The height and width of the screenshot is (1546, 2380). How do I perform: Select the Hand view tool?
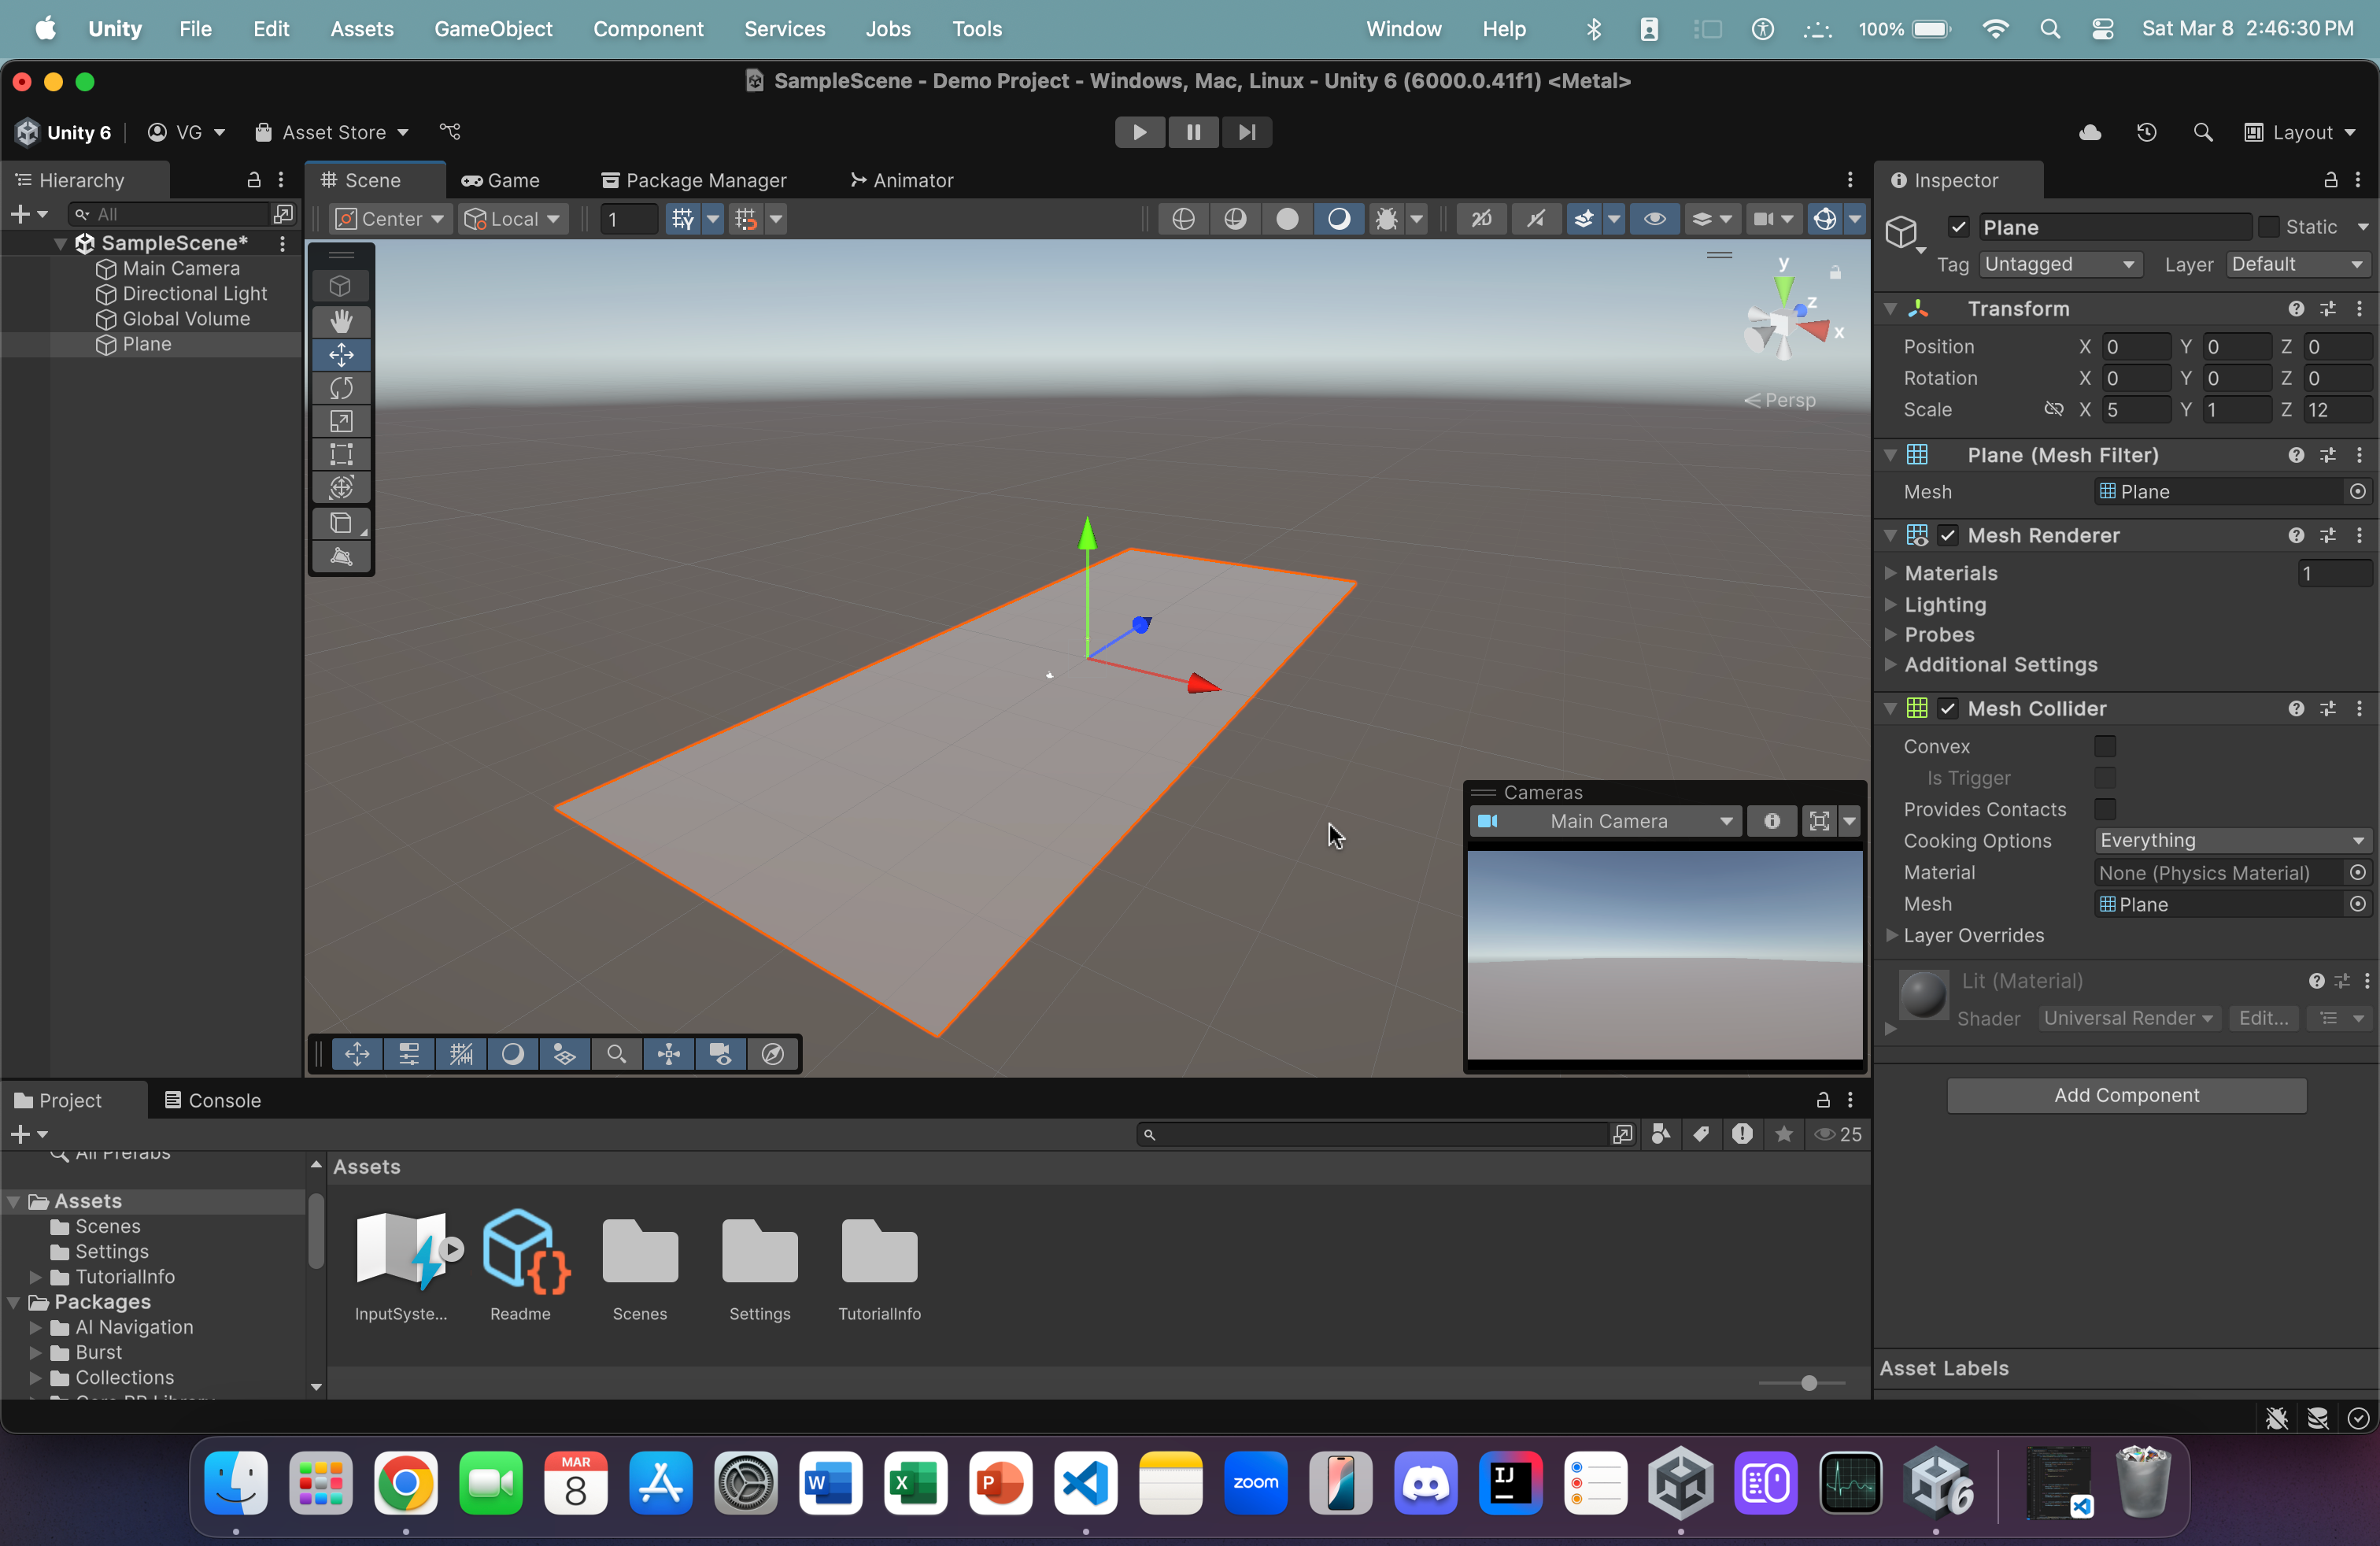click(x=341, y=321)
